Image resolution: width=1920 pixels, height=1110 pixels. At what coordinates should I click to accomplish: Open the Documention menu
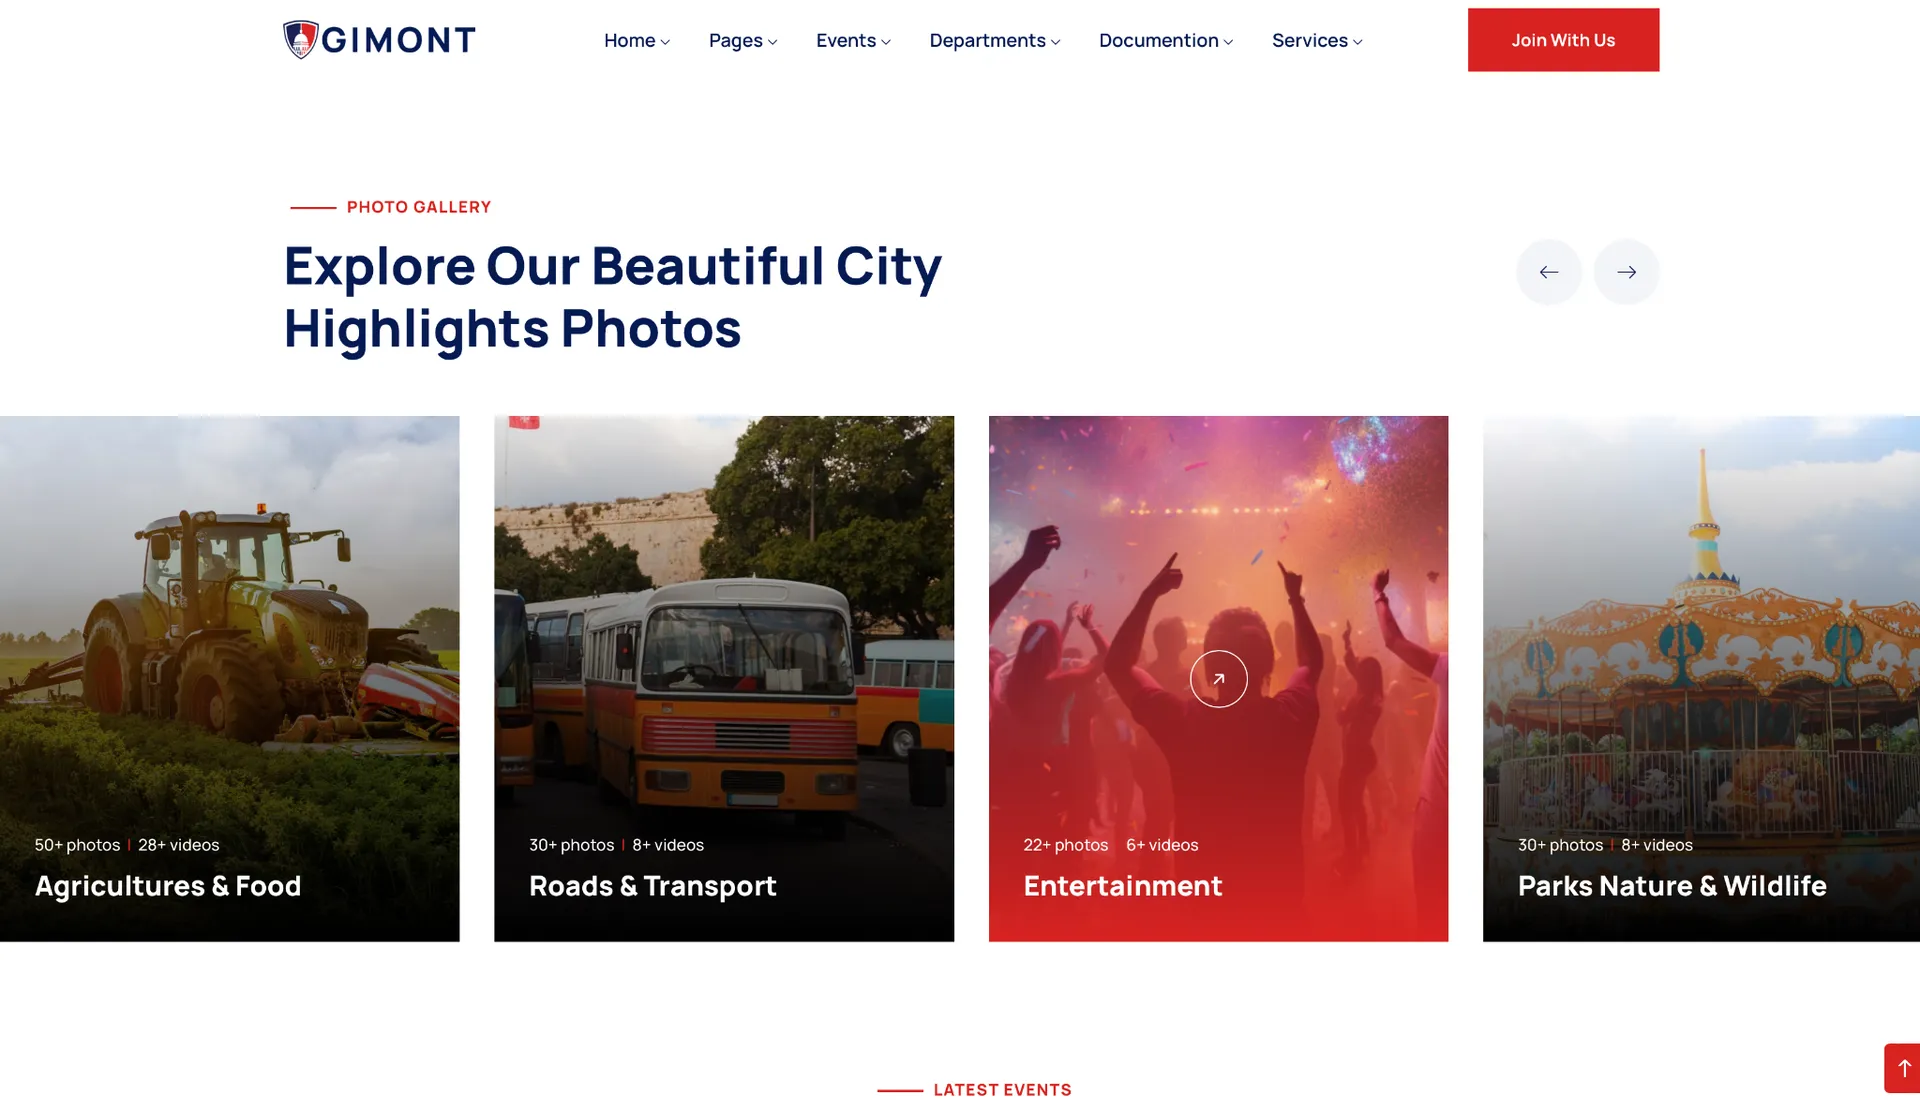[1165, 40]
